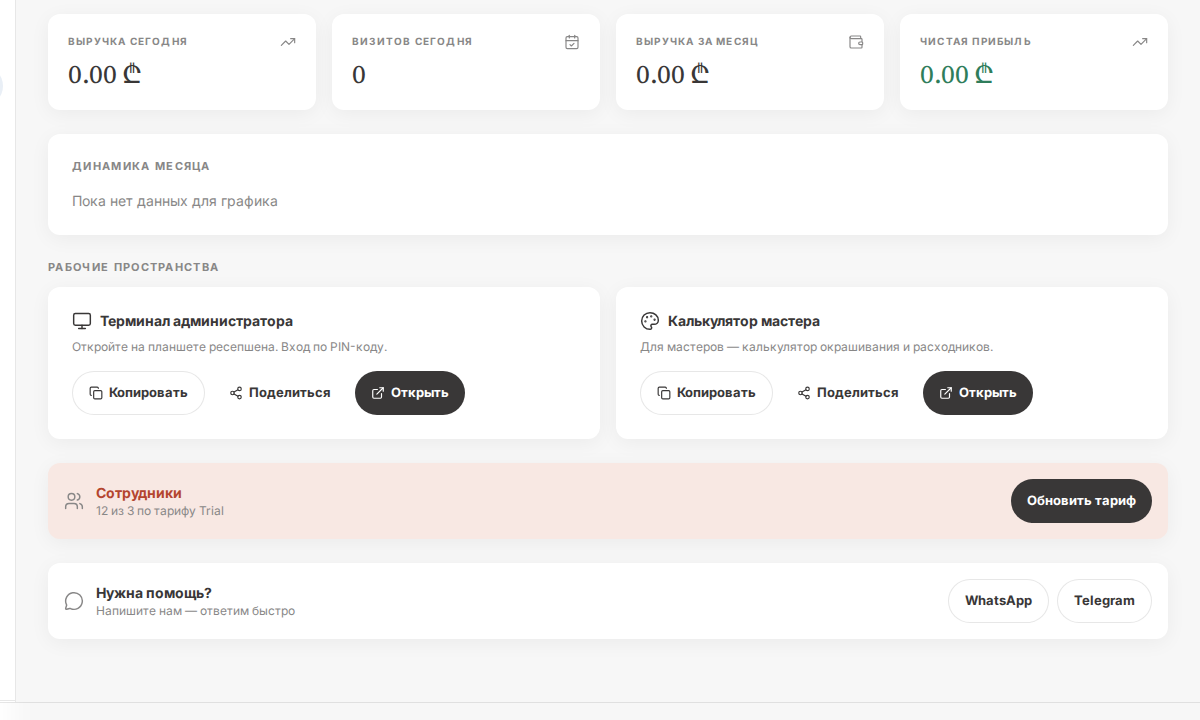Click the Калькулятор мастера title
1200x720 pixels.
744,321
